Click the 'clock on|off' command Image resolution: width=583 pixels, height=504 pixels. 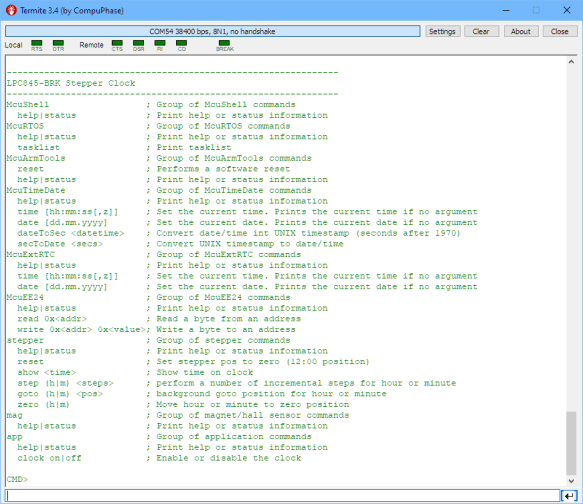coord(49,458)
